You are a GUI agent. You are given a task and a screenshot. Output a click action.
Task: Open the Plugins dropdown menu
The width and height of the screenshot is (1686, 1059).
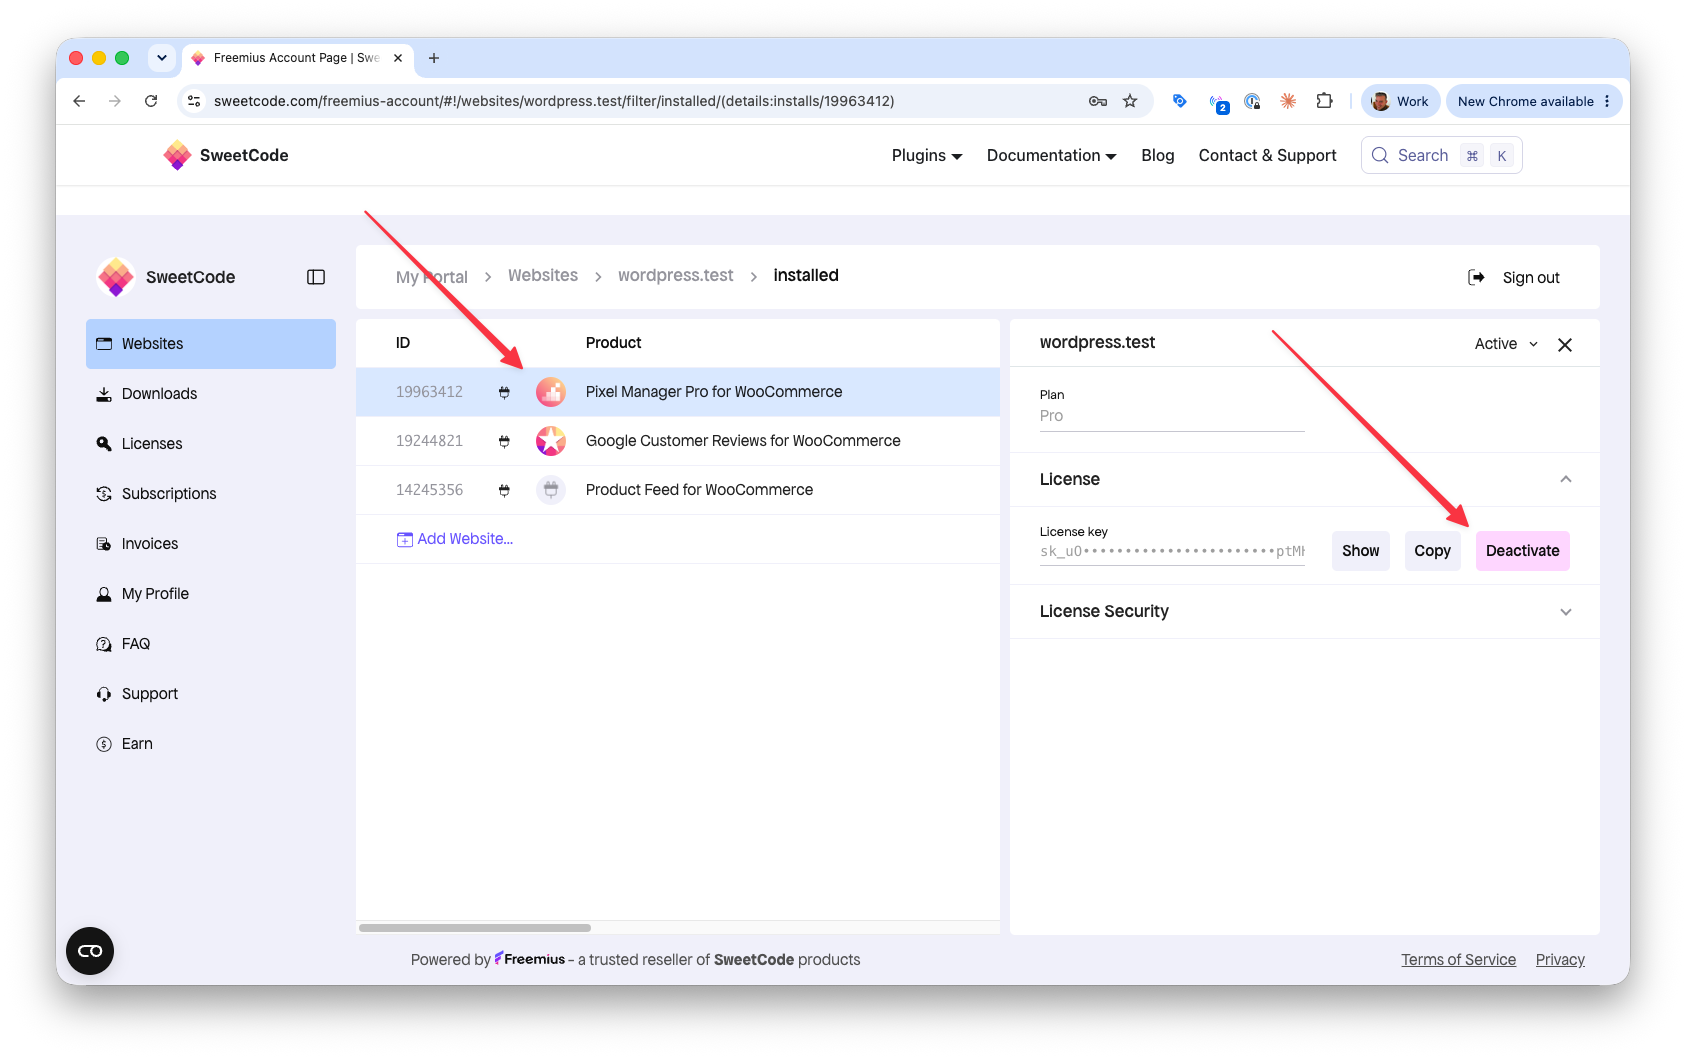tap(927, 155)
